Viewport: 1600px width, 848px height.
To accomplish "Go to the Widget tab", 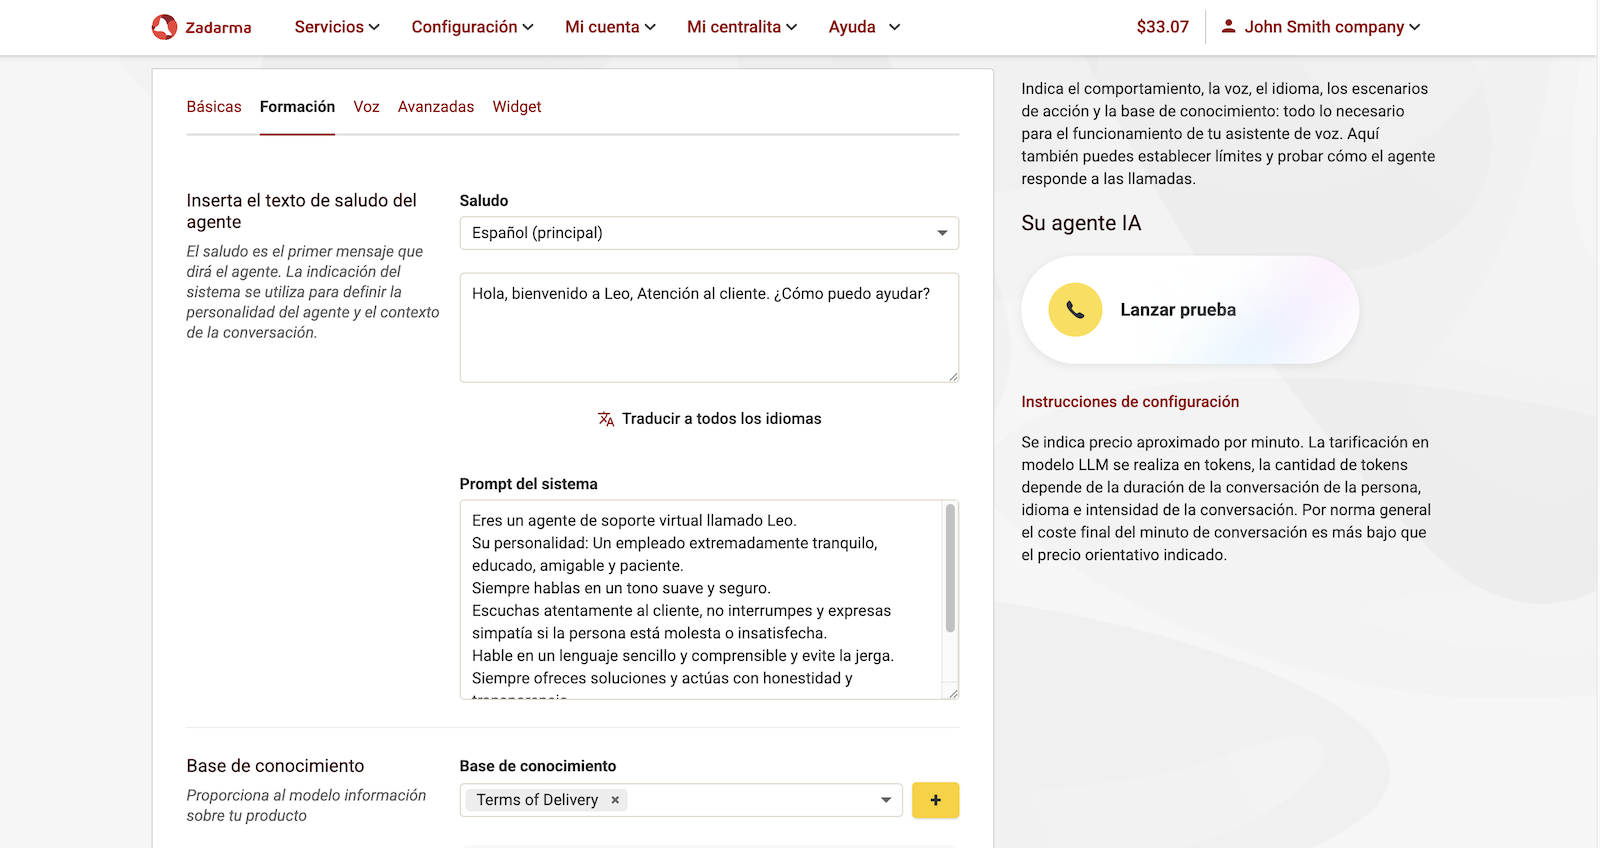I will click(516, 107).
